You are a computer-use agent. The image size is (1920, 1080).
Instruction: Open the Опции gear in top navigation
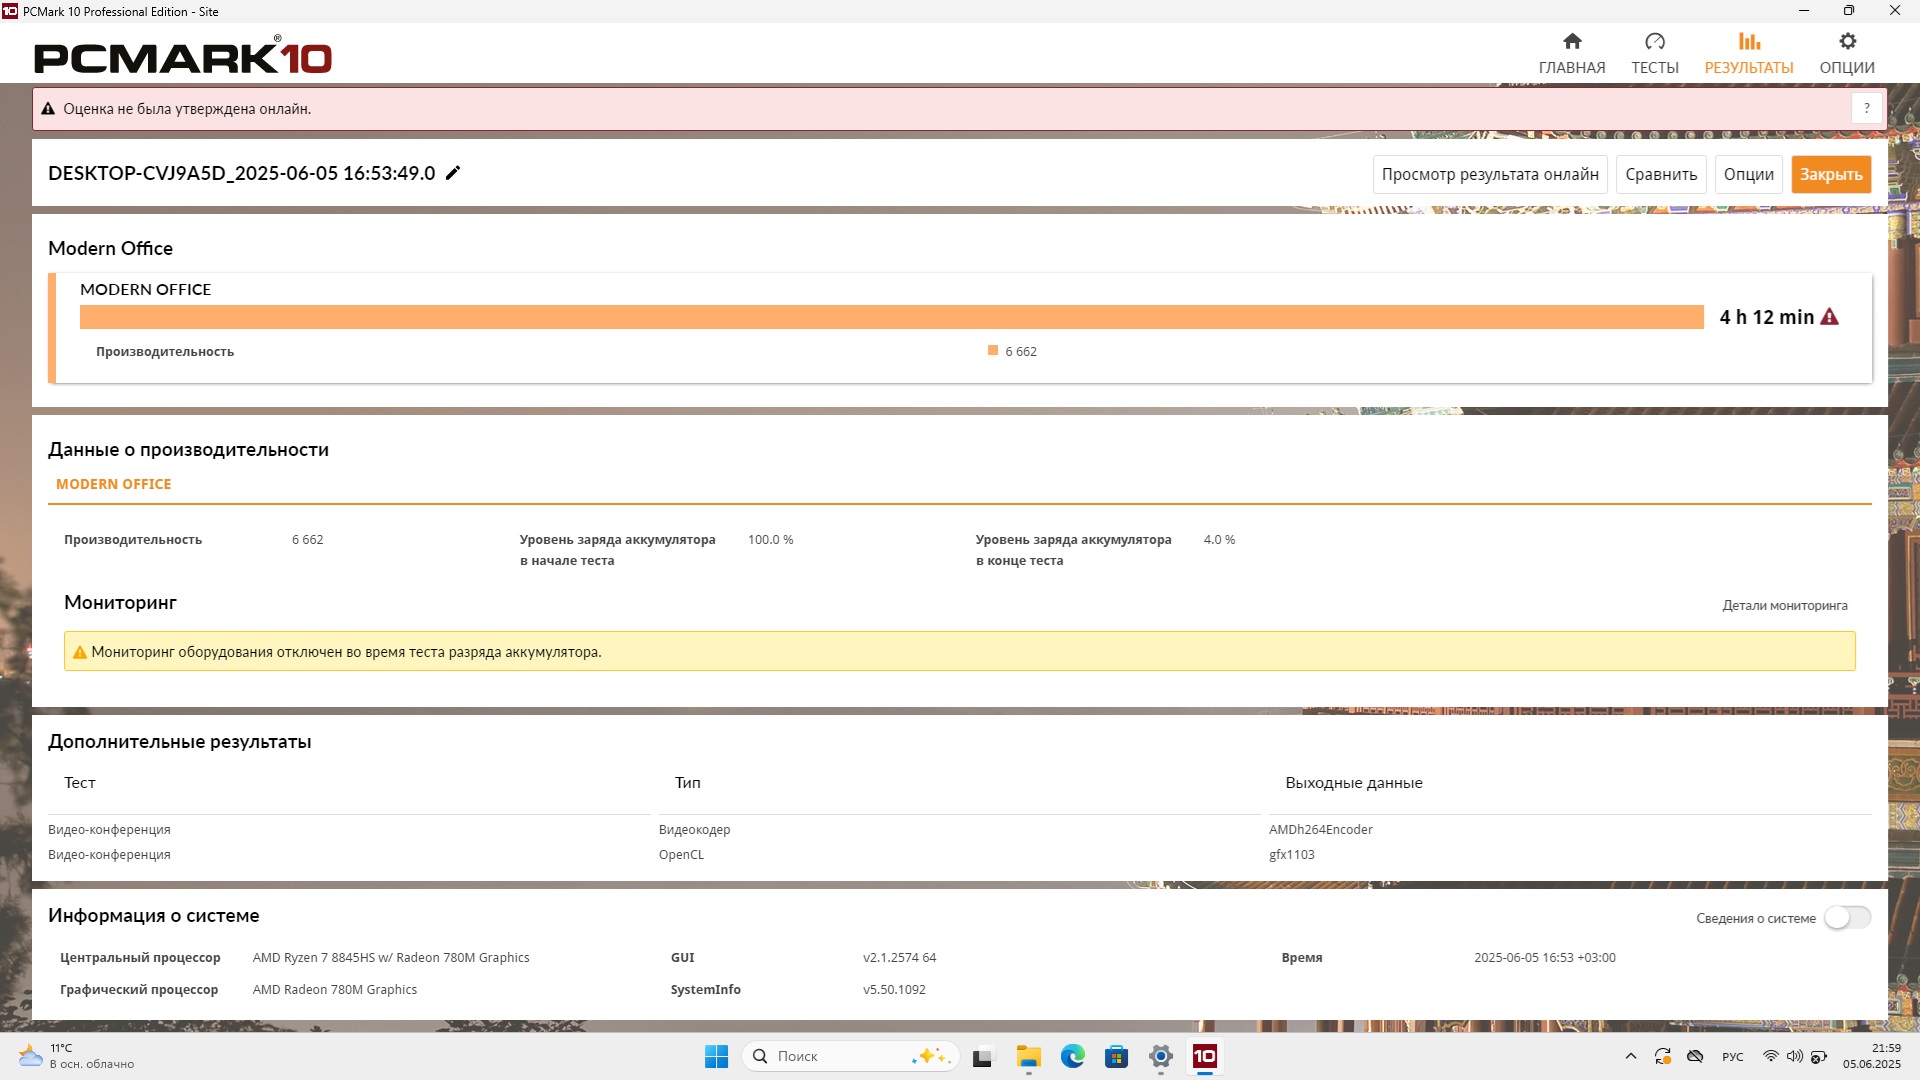pos(1846,53)
